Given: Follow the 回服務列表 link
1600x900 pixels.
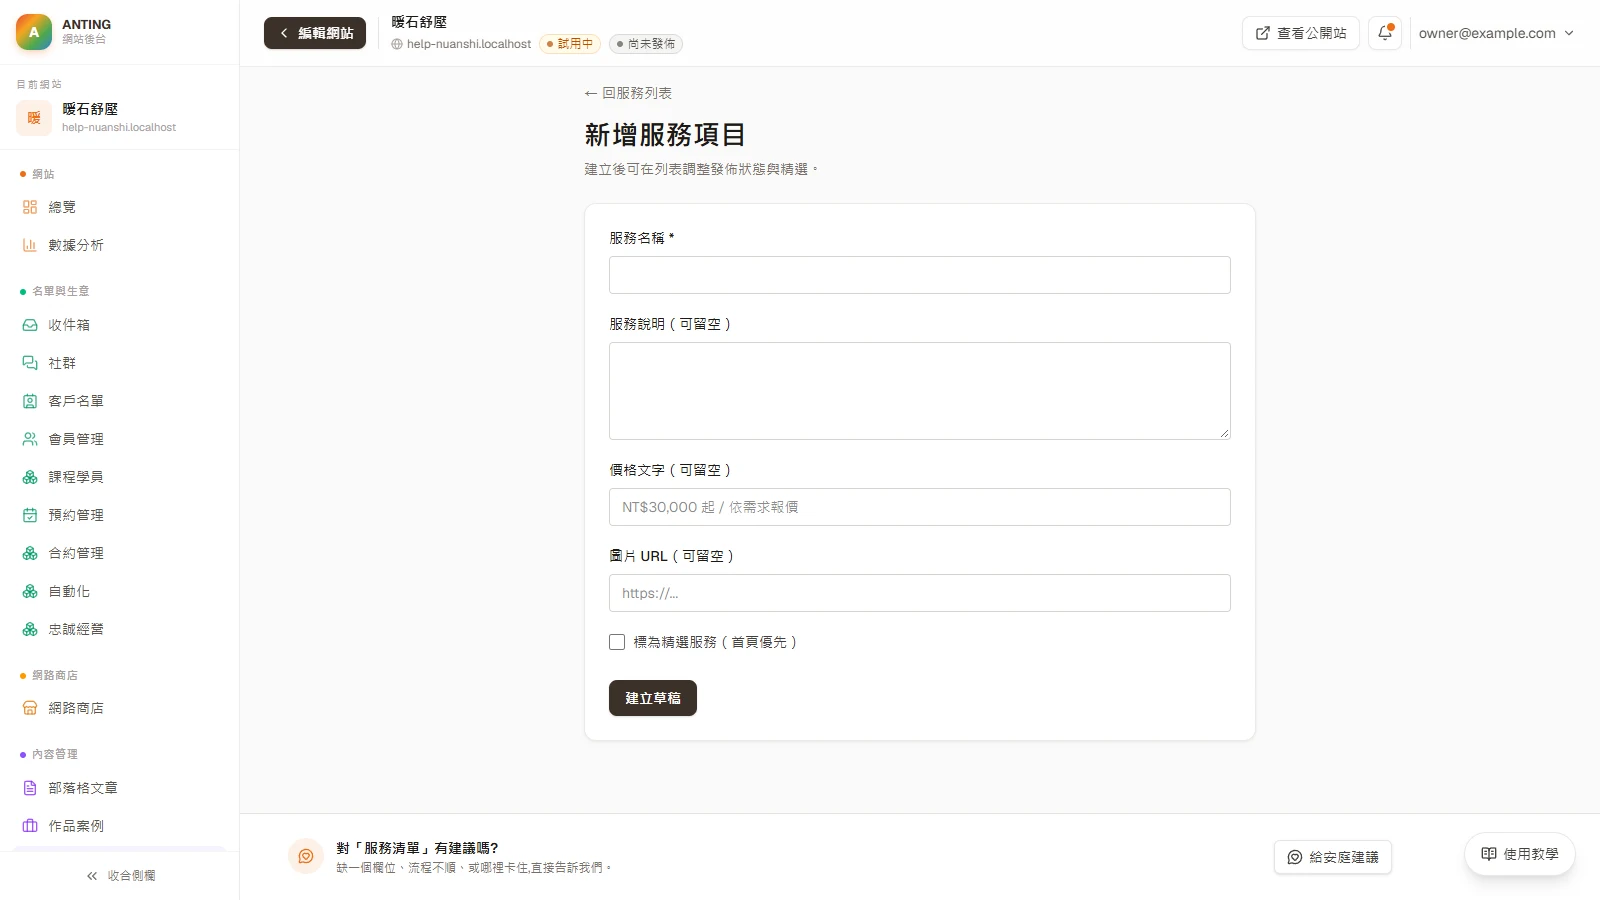Looking at the screenshot, I should pos(628,93).
